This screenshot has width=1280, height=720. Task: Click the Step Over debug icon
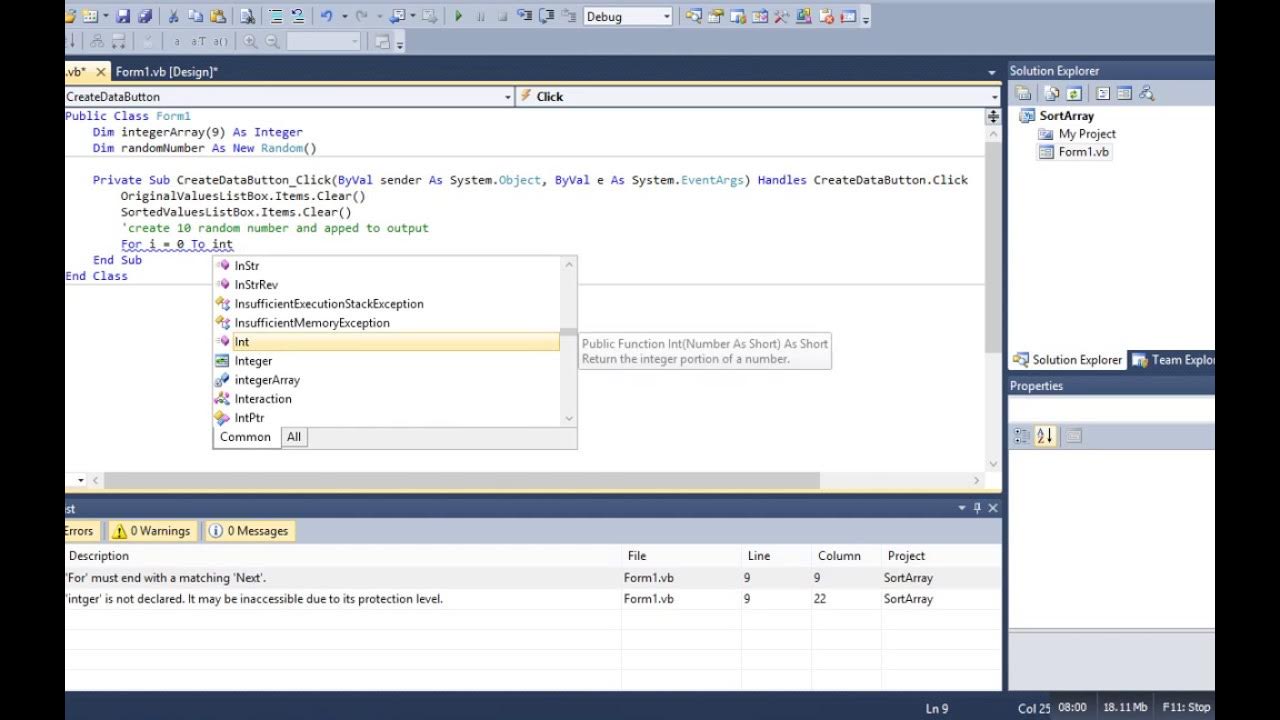(547, 17)
